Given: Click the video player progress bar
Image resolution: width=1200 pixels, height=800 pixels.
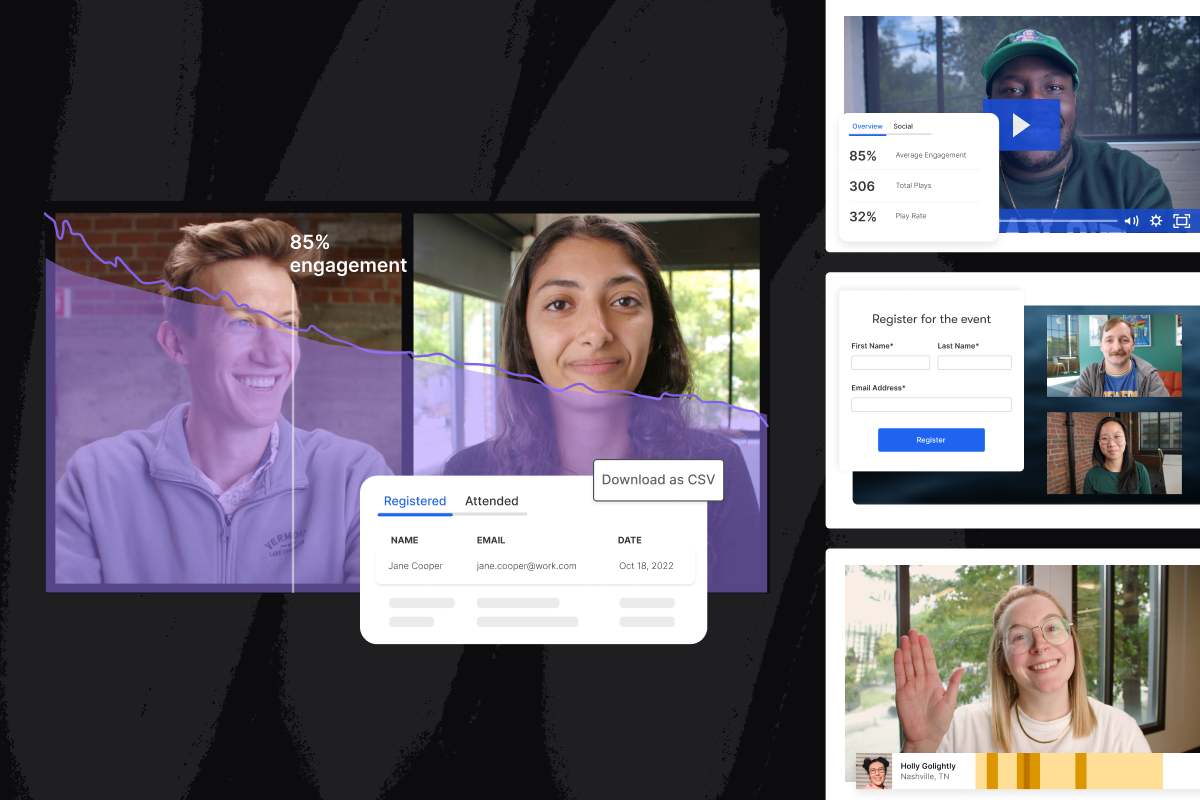Looking at the screenshot, I should pos(1060,221).
